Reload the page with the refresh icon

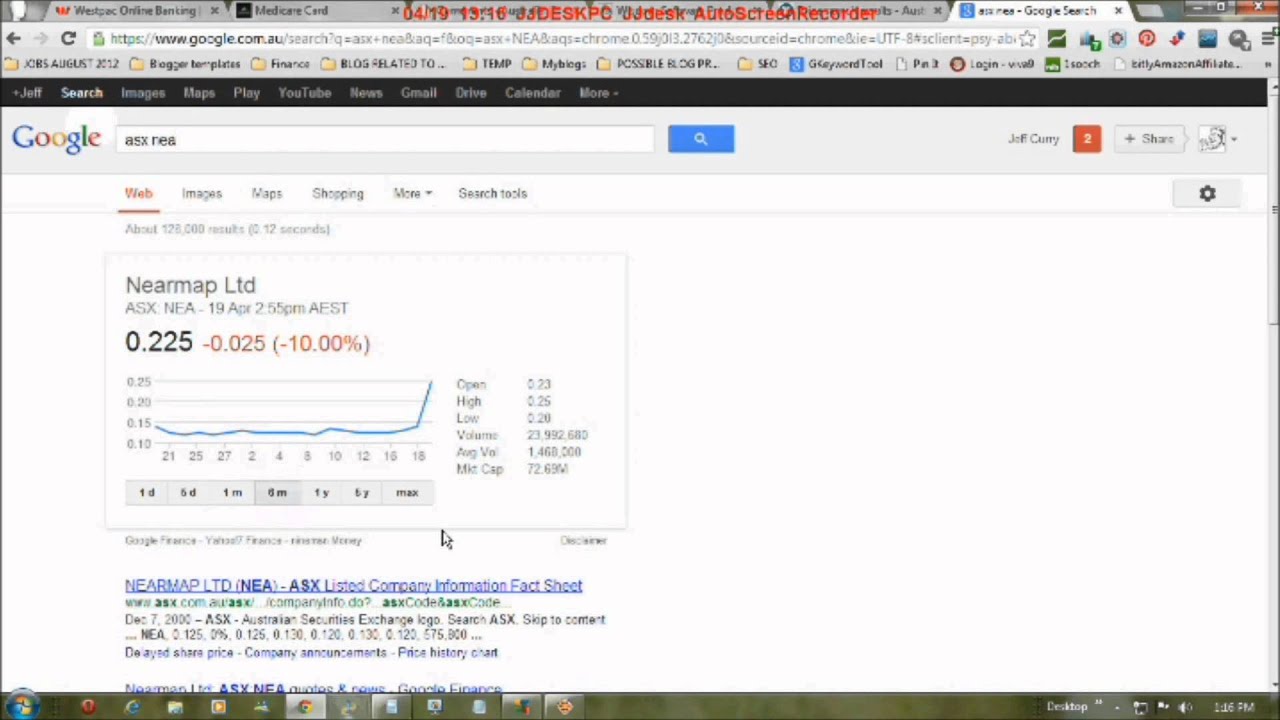[68, 39]
